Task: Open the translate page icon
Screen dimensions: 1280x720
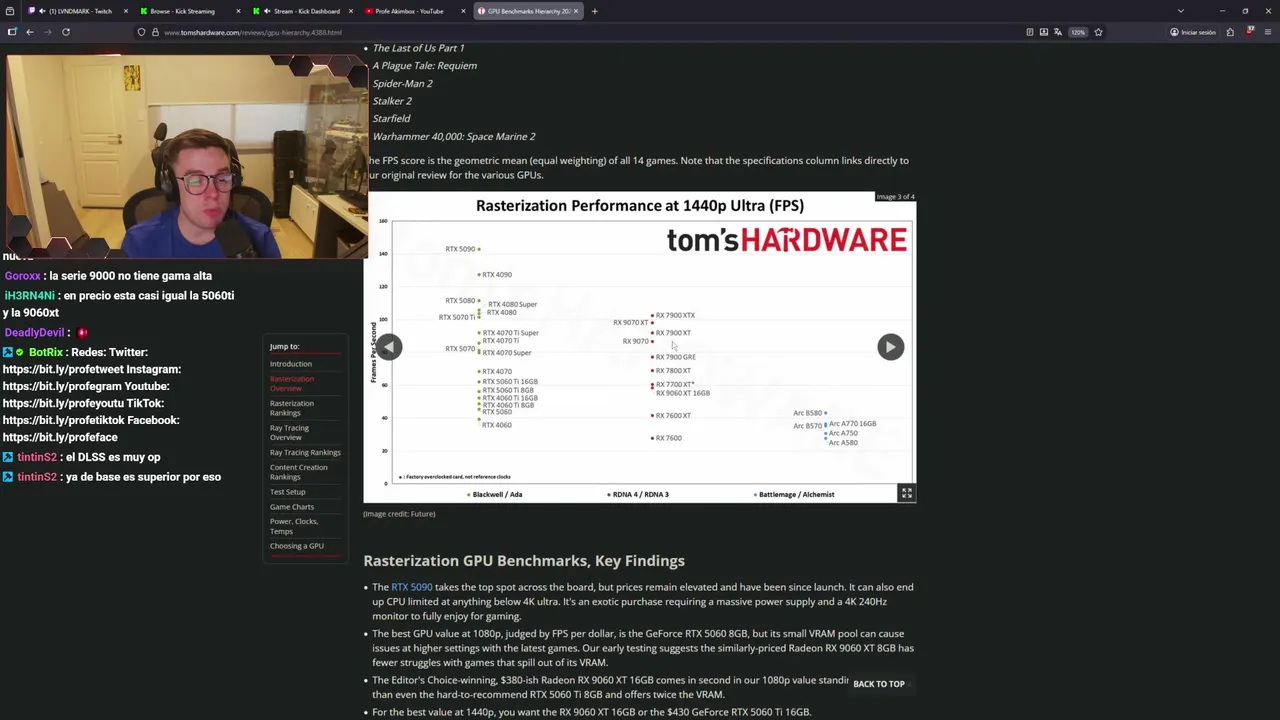Action: (1058, 32)
